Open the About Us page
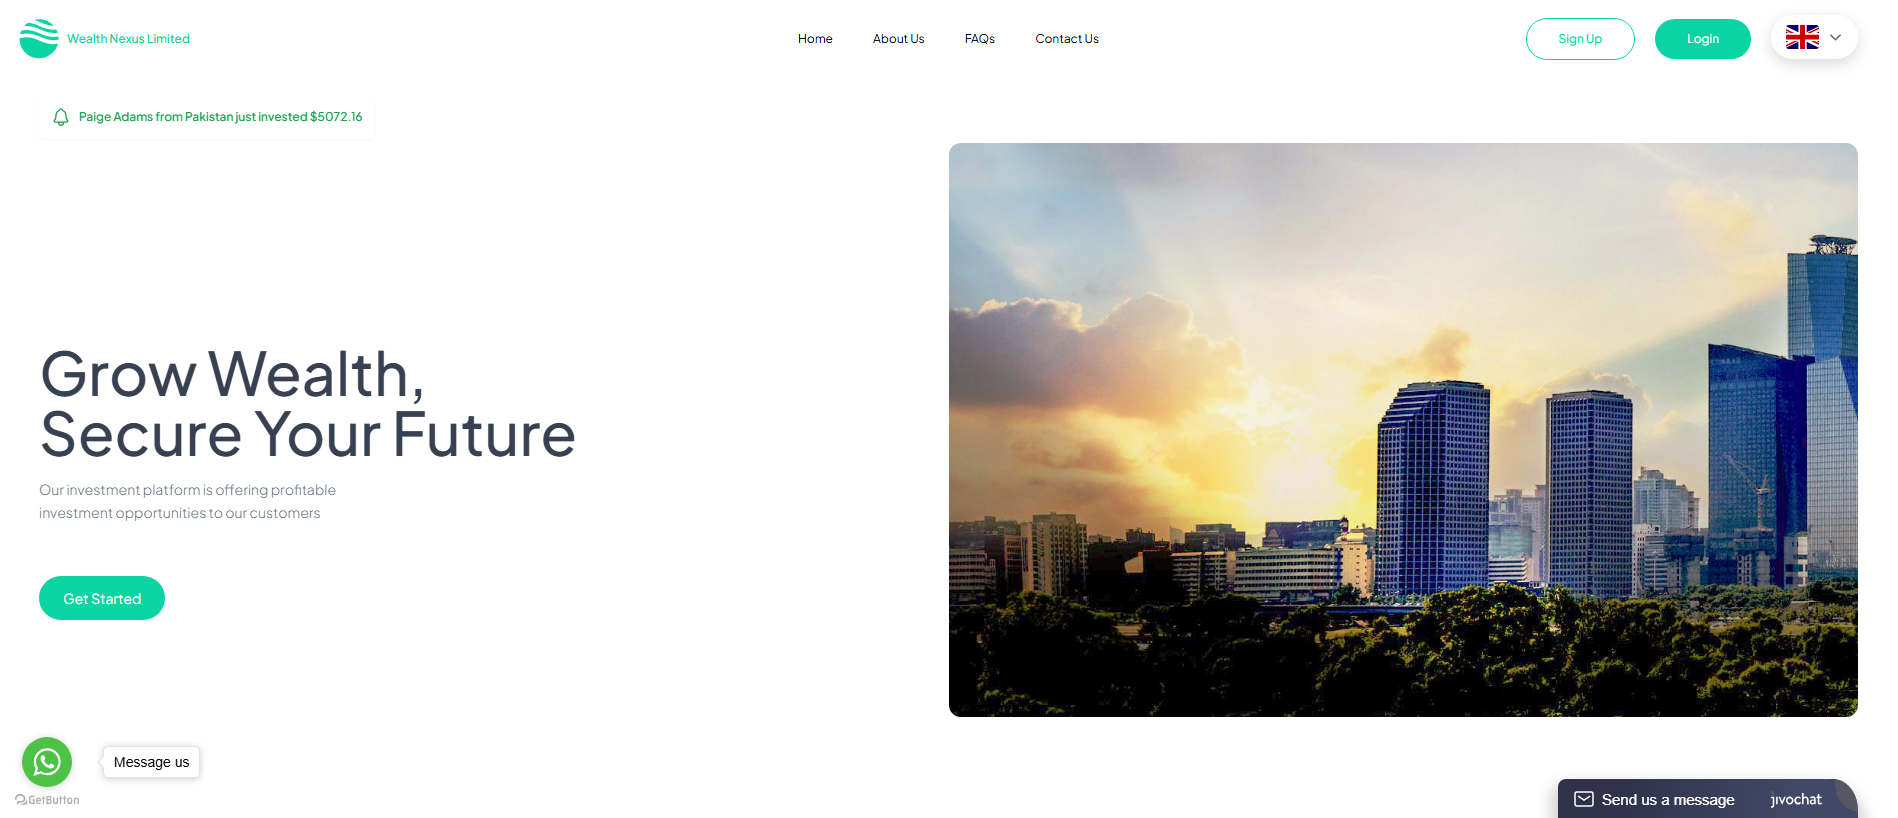The width and height of the screenshot is (1898, 818). 898,39
